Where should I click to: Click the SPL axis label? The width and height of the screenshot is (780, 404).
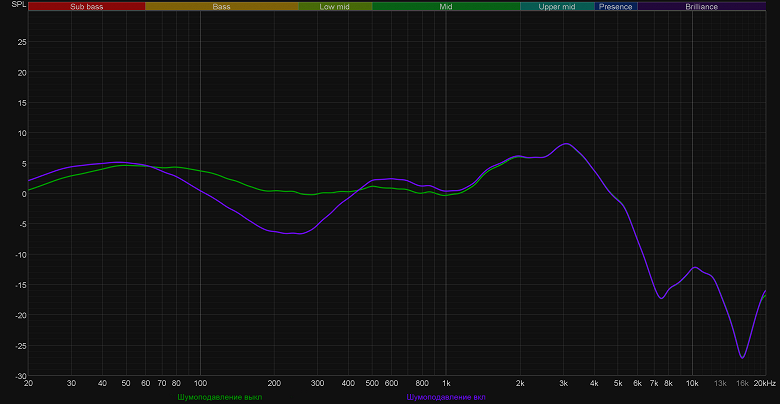[x=18, y=4]
